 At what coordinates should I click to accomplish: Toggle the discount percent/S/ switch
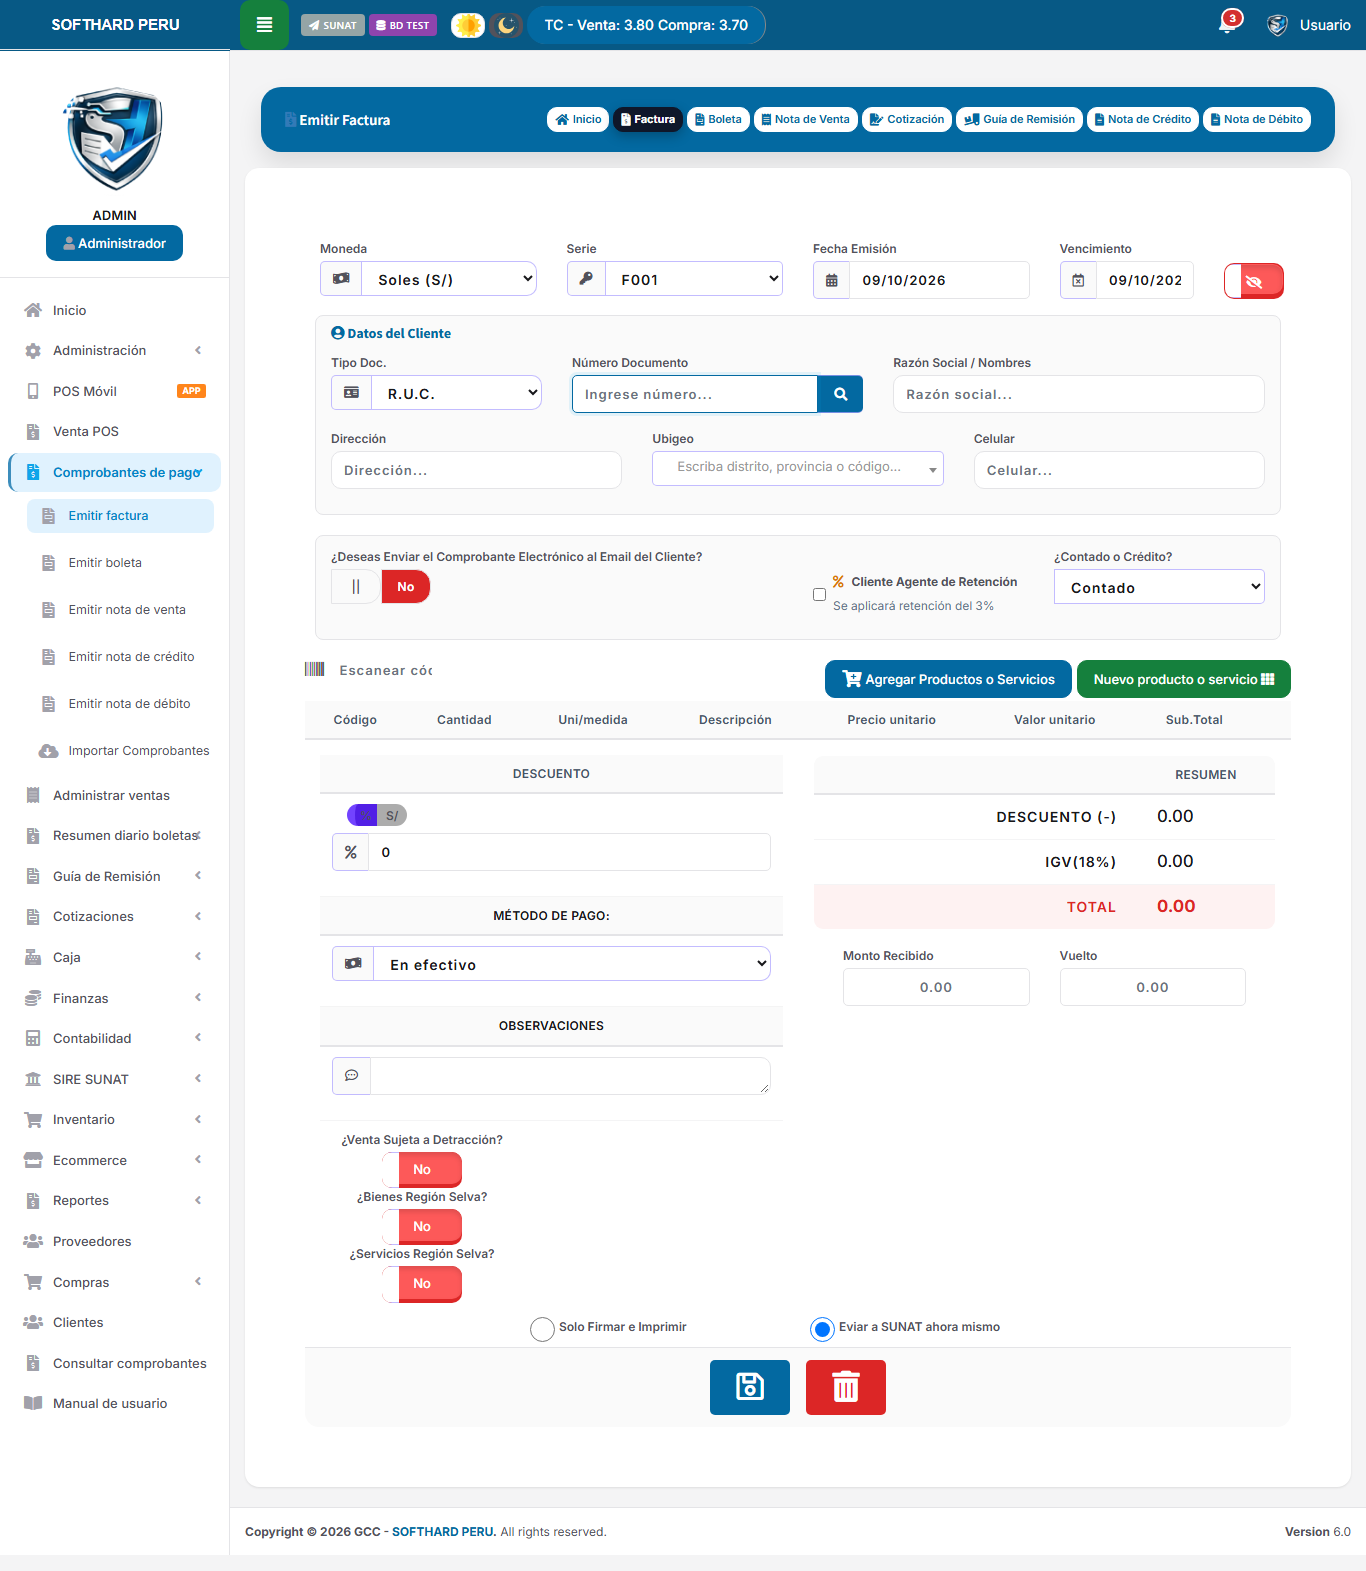tap(377, 815)
